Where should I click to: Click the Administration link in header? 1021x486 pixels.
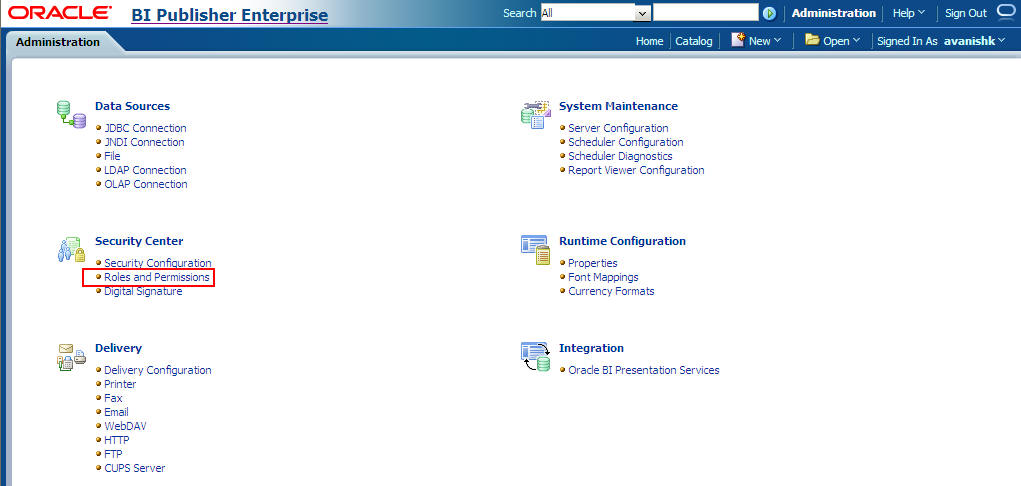(833, 13)
